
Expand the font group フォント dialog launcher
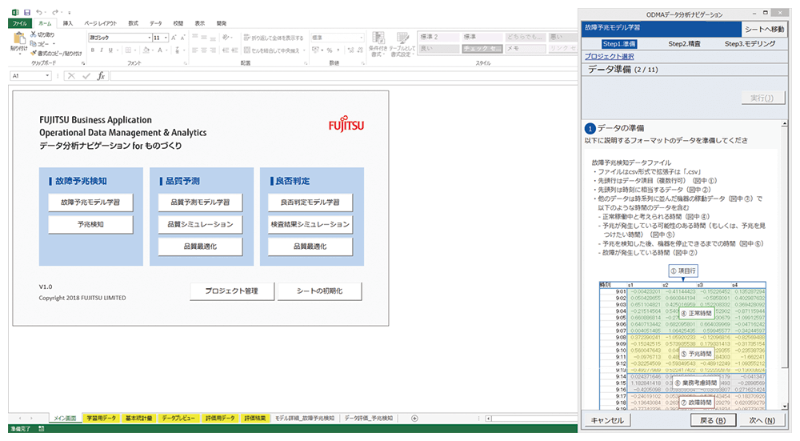point(185,63)
